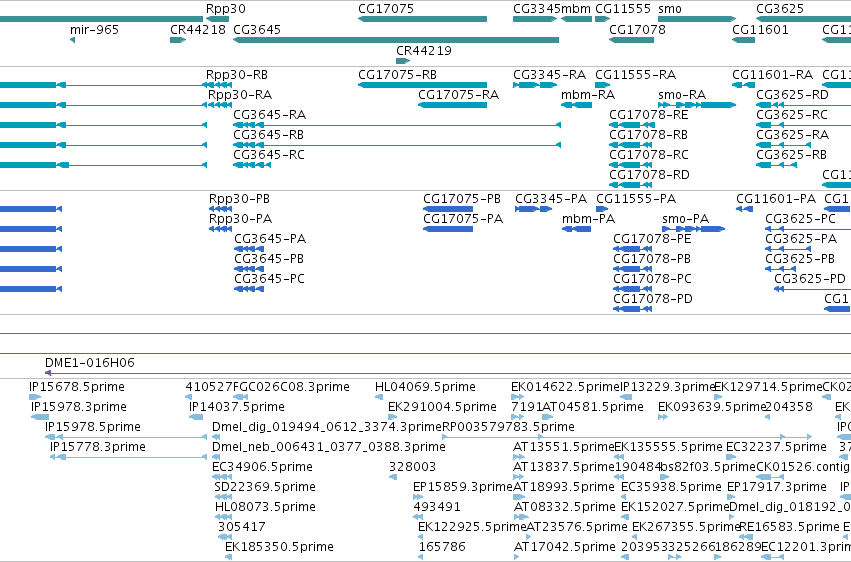The width and height of the screenshot is (851, 562).
Task: Click the CG3645-RA transcript label
Action: coord(270,114)
